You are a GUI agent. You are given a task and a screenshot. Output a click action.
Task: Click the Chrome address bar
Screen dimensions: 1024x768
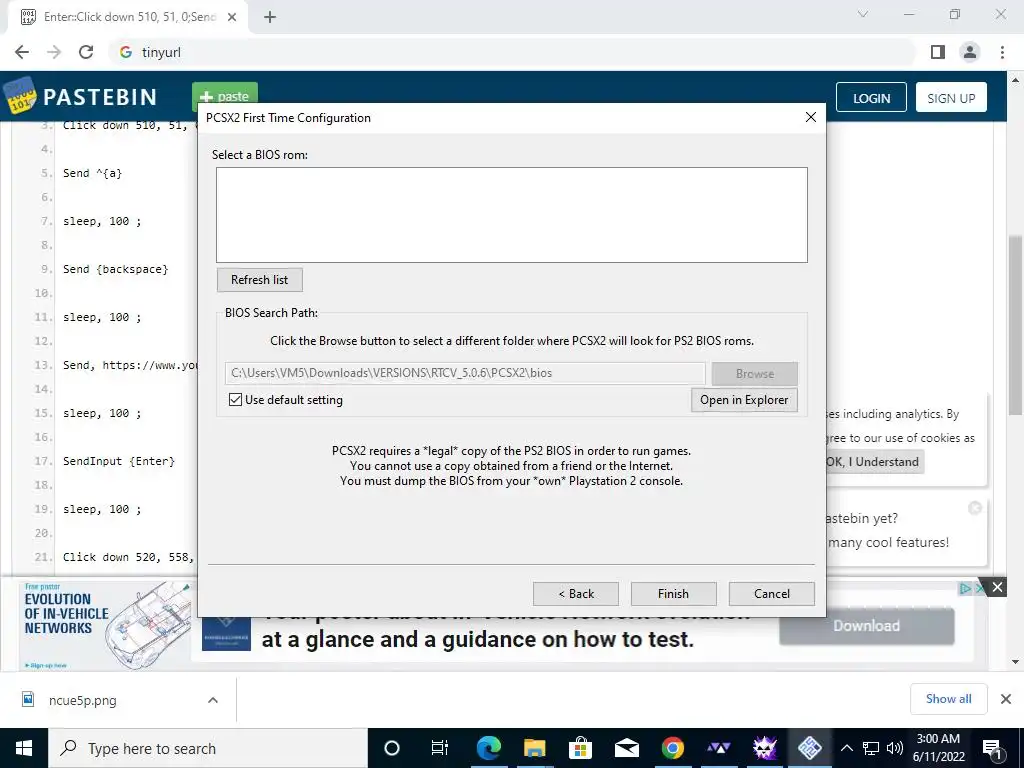click(513, 52)
